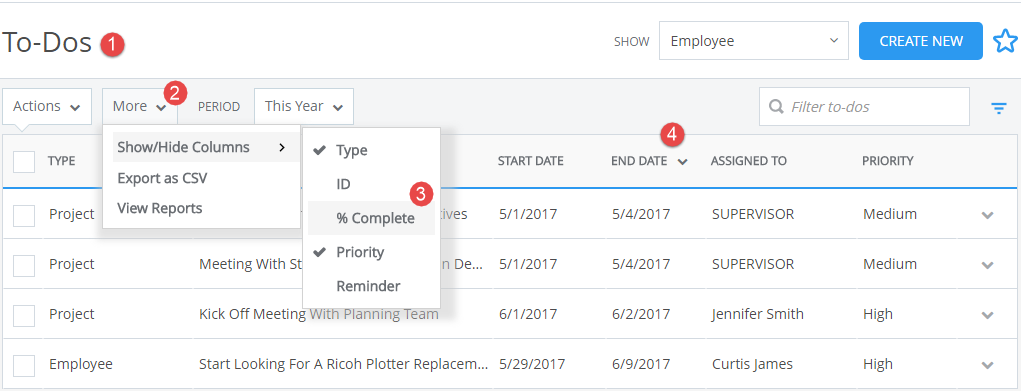Click the favorite star icon
Viewport: 1021px width, 391px height.
(1005, 41)
